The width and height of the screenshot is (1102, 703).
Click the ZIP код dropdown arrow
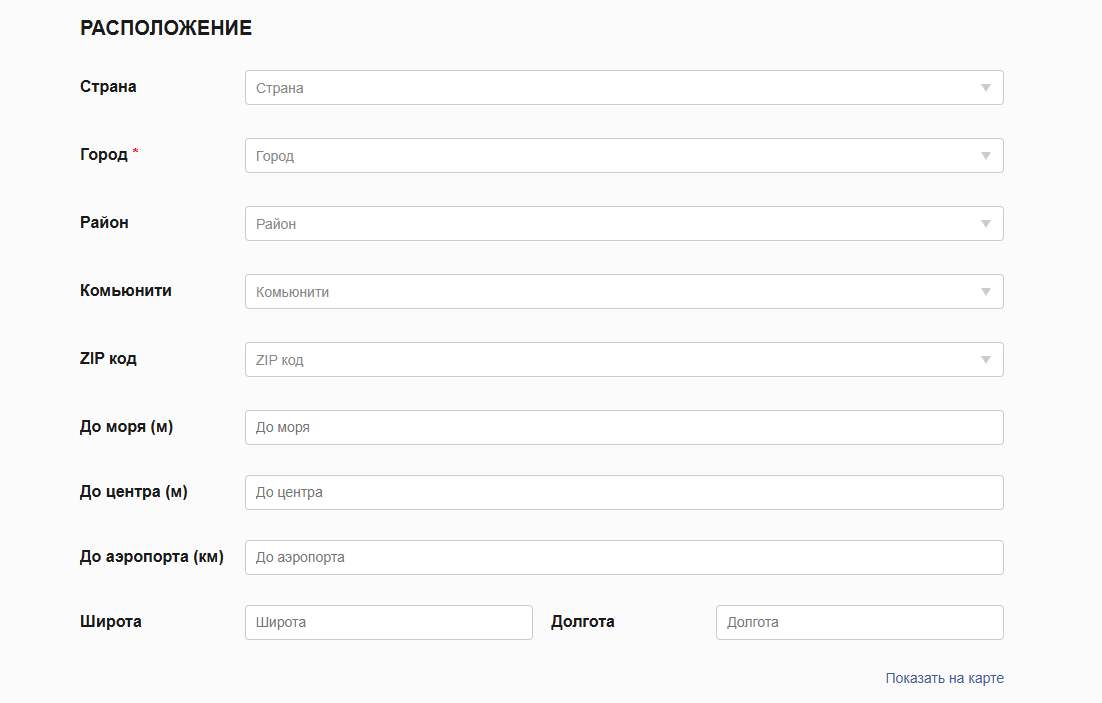point(985,360)
